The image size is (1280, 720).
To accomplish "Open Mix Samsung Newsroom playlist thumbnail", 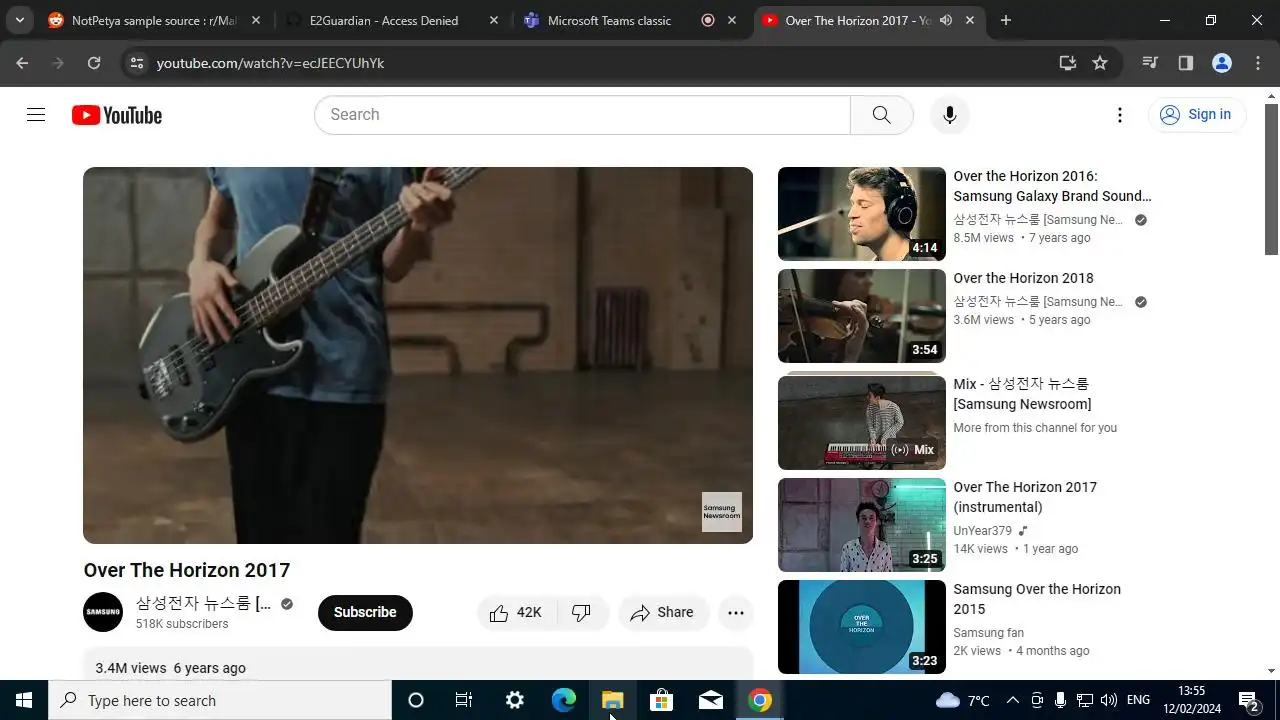I will tap(862, 423).
